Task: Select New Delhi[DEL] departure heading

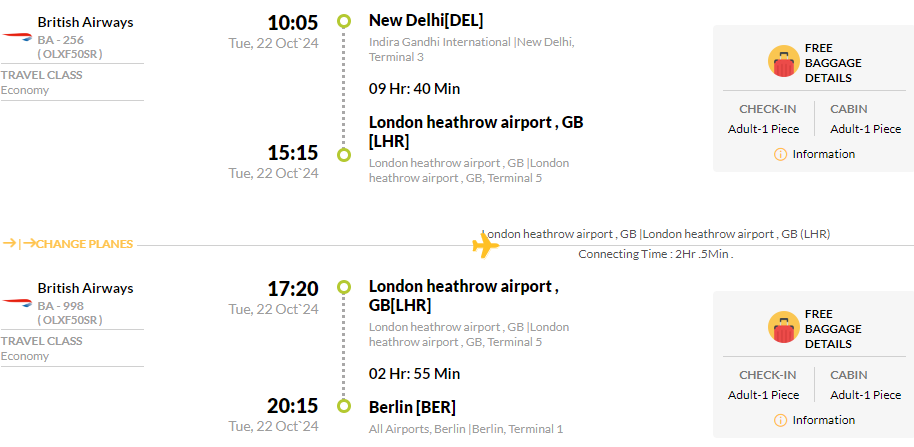Action: 426,20
